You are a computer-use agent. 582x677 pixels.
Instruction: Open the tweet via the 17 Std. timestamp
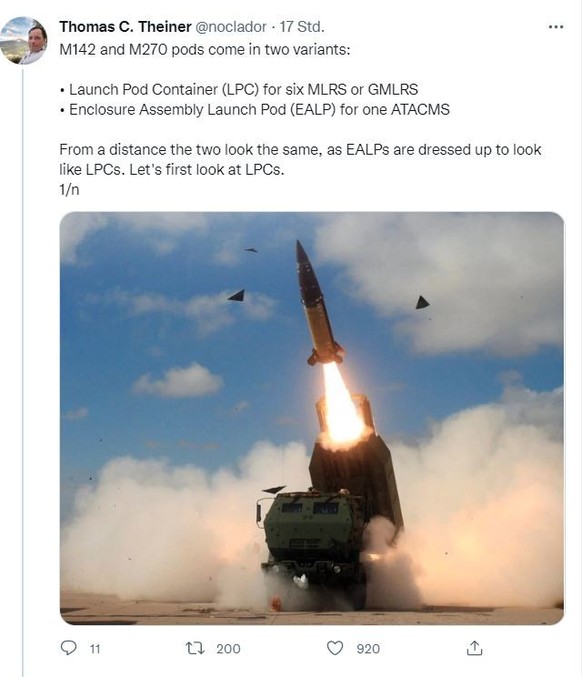pos(301,27)
